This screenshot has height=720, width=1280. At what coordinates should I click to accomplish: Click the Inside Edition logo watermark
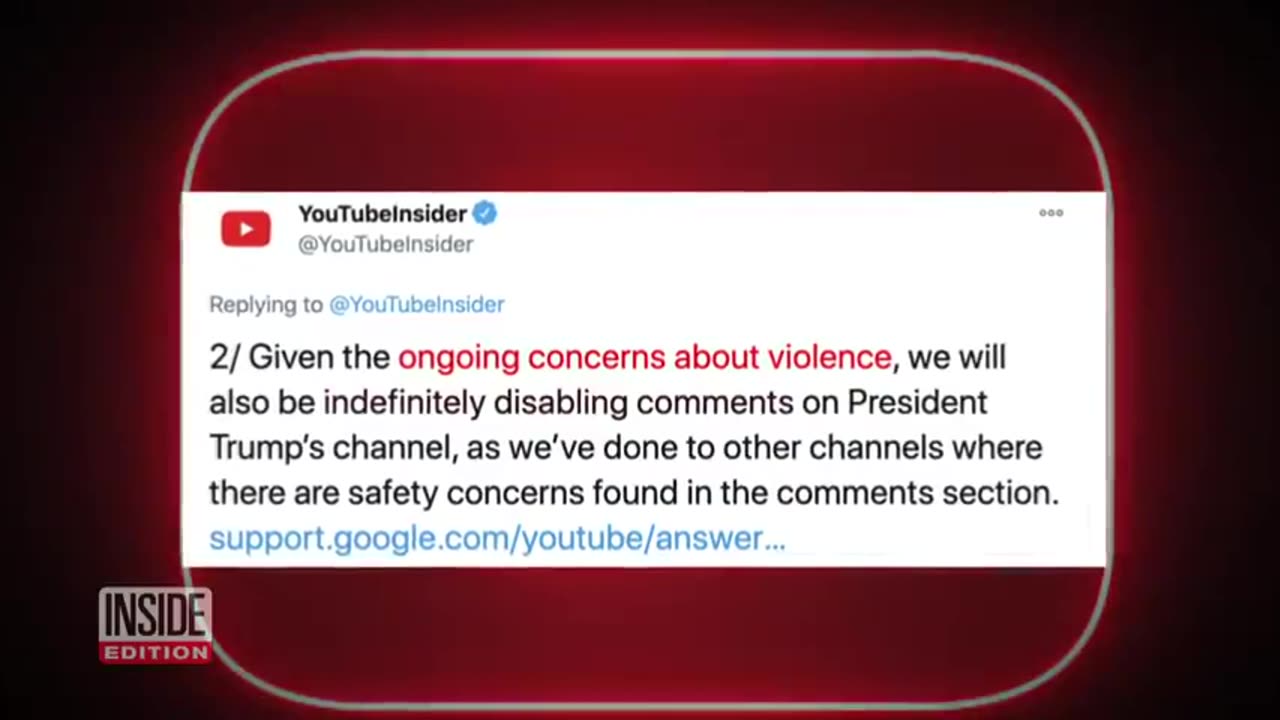(x=155, y=624)
